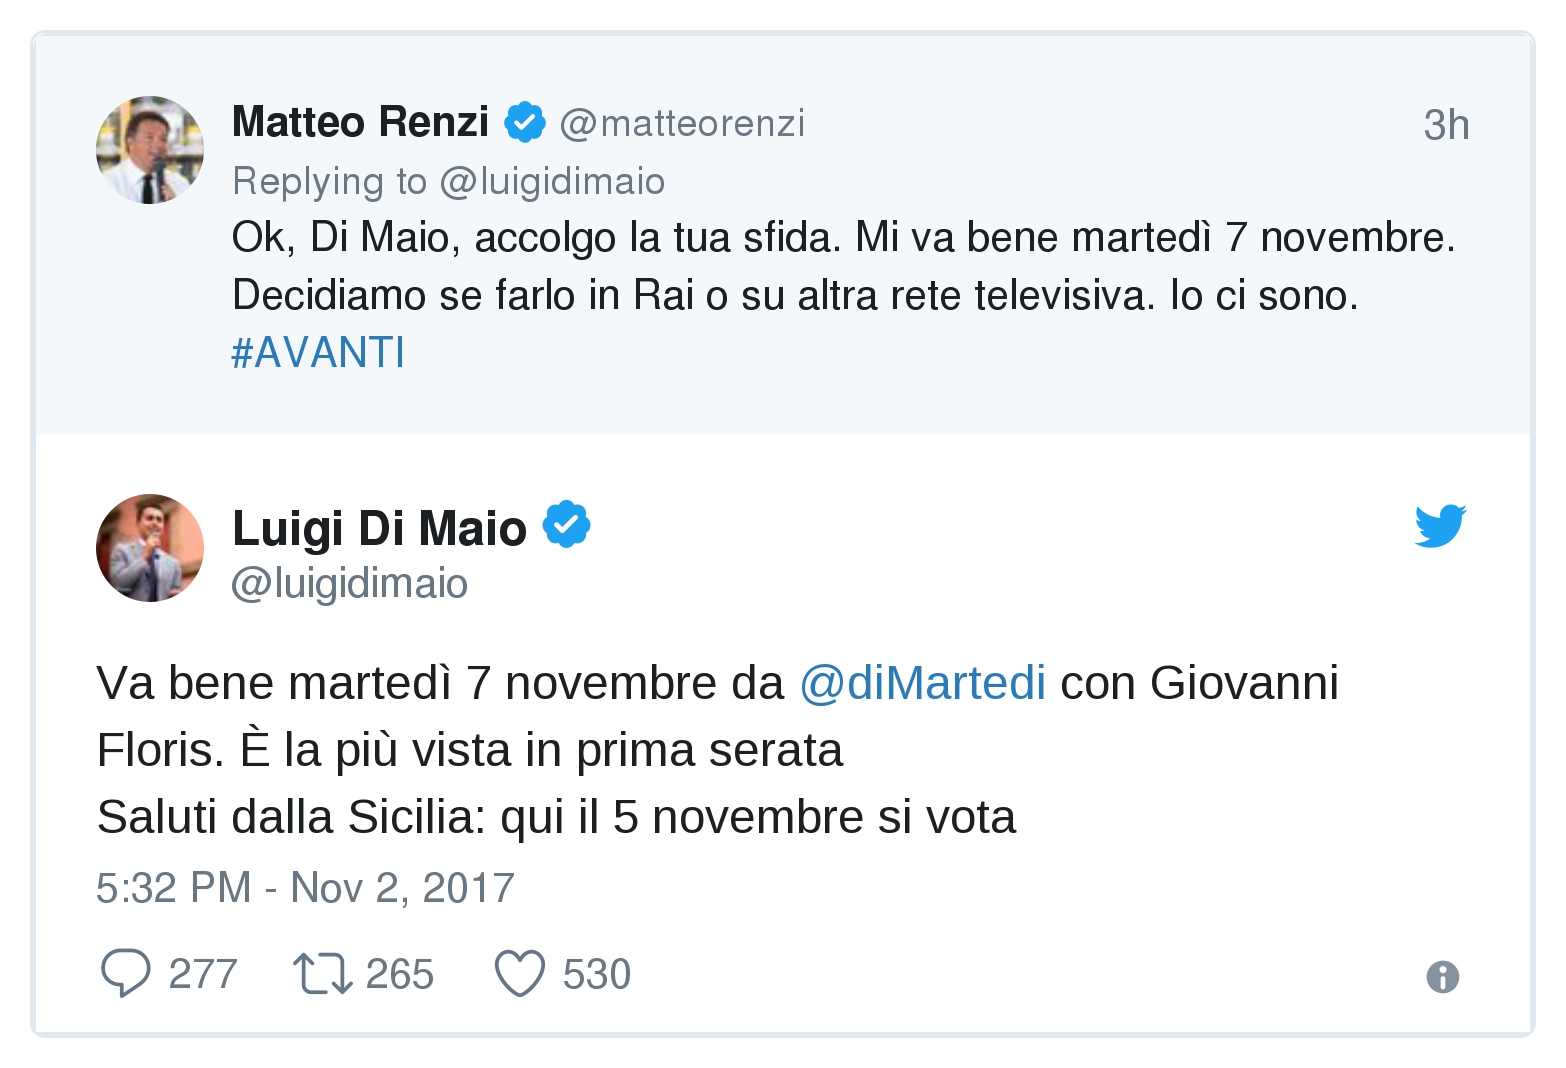
Task: Click the Matteo Renzi display name
Action: 360,122
